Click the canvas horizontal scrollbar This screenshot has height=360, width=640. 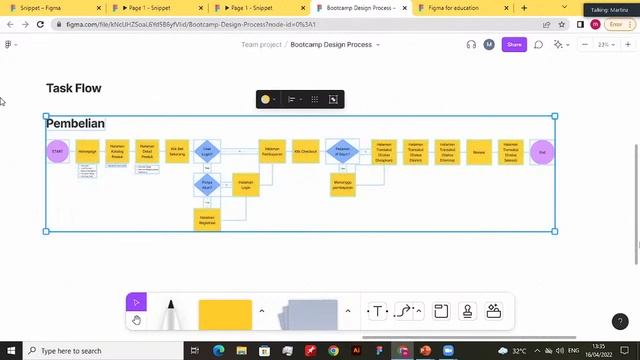point(469,338)
